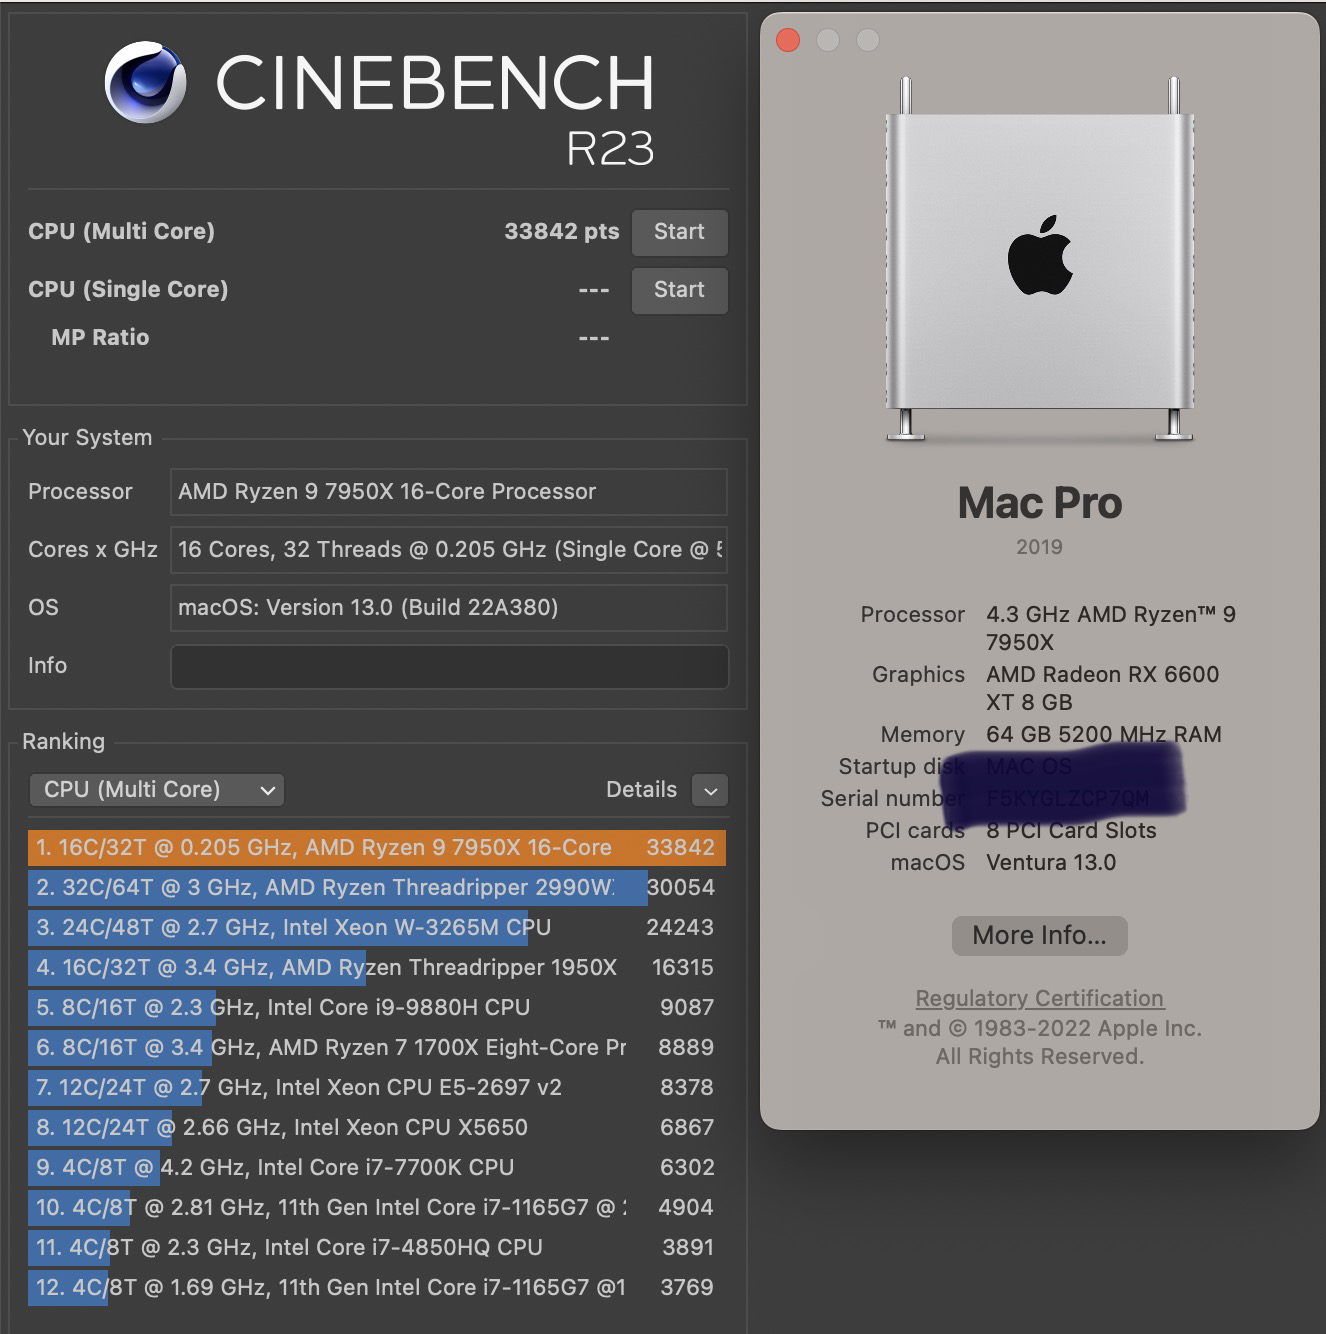Open More Info in About This Mac

tap(1040, 936)
